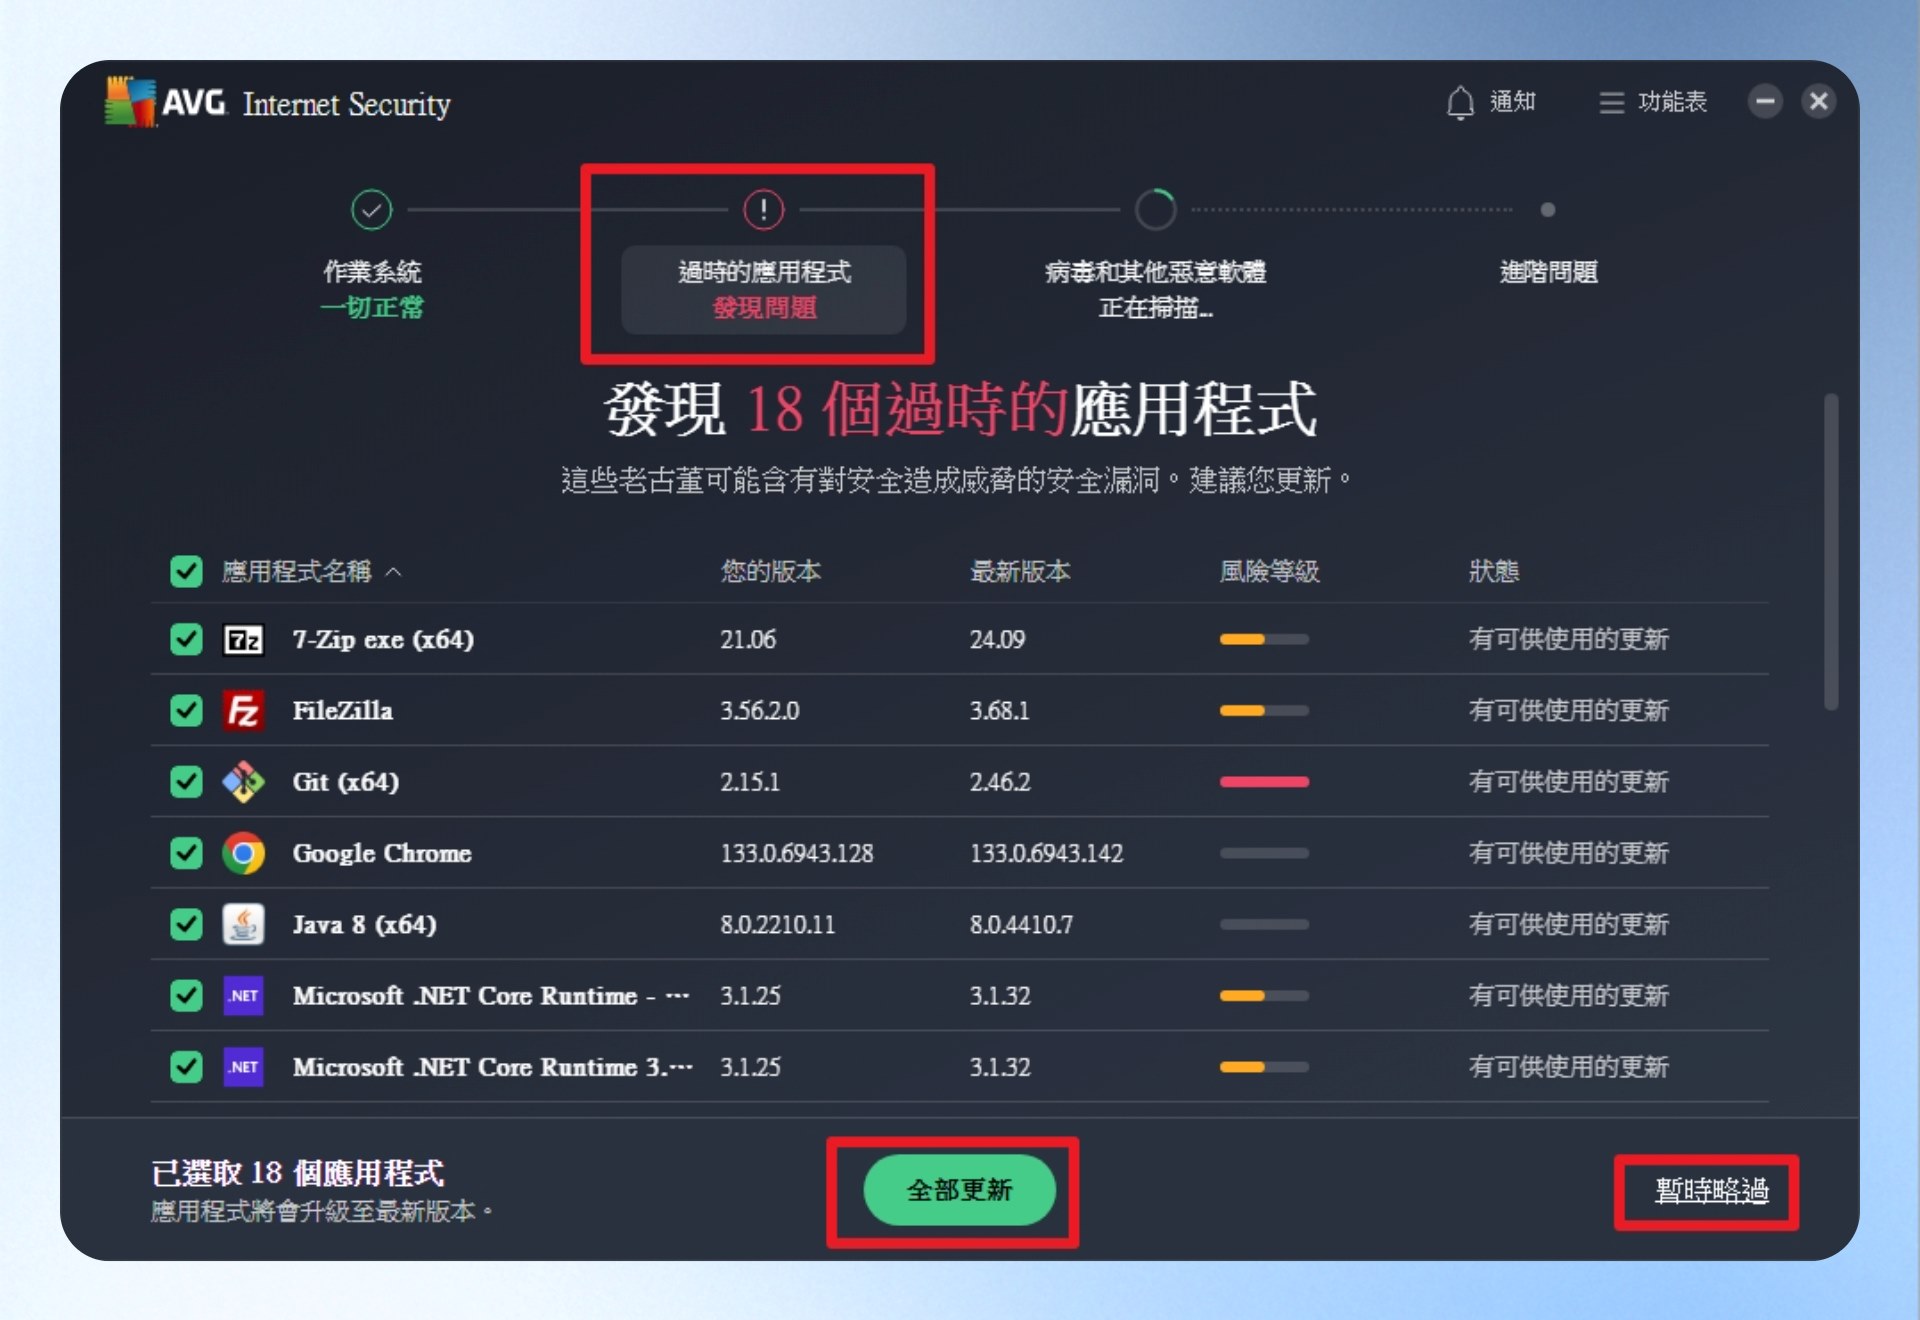The image size is (1920, 1320).
Task: Click the 風險等級 column header
Action: 1269,572
